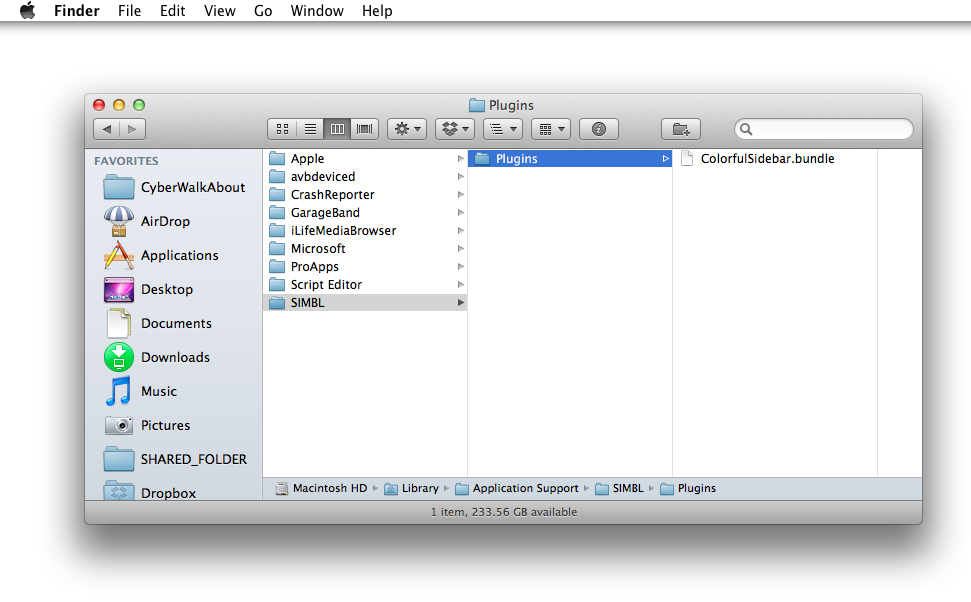
Task: Open the Action gear menu
Action: tap(407, 129)
